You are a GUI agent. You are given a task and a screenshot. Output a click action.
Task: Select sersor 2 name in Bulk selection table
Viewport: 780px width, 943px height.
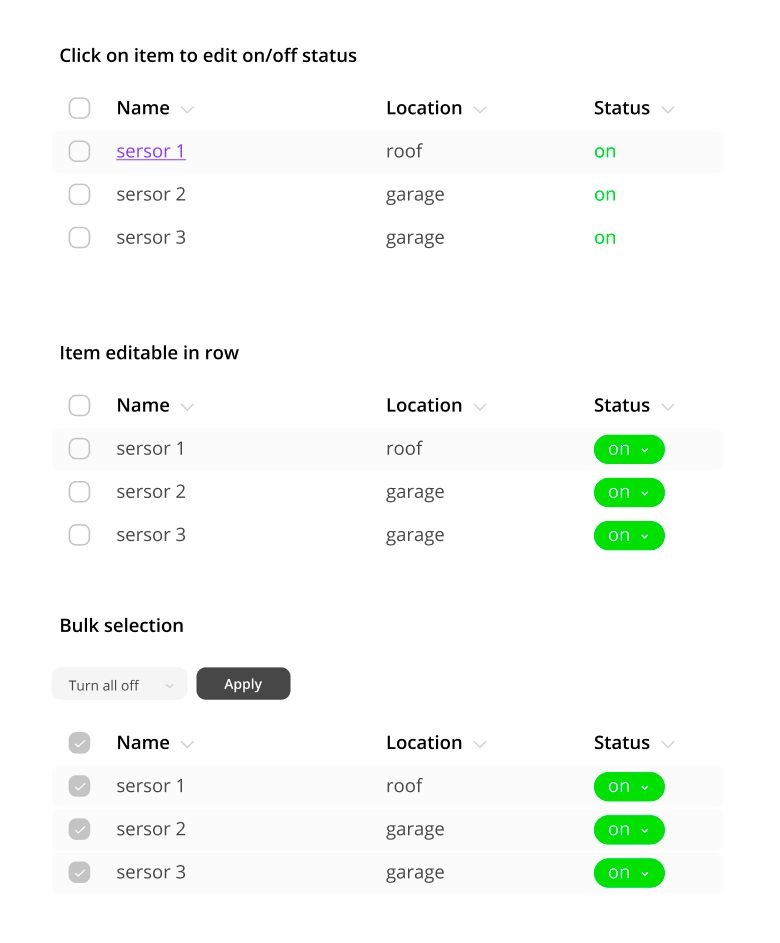click(151, 829)
